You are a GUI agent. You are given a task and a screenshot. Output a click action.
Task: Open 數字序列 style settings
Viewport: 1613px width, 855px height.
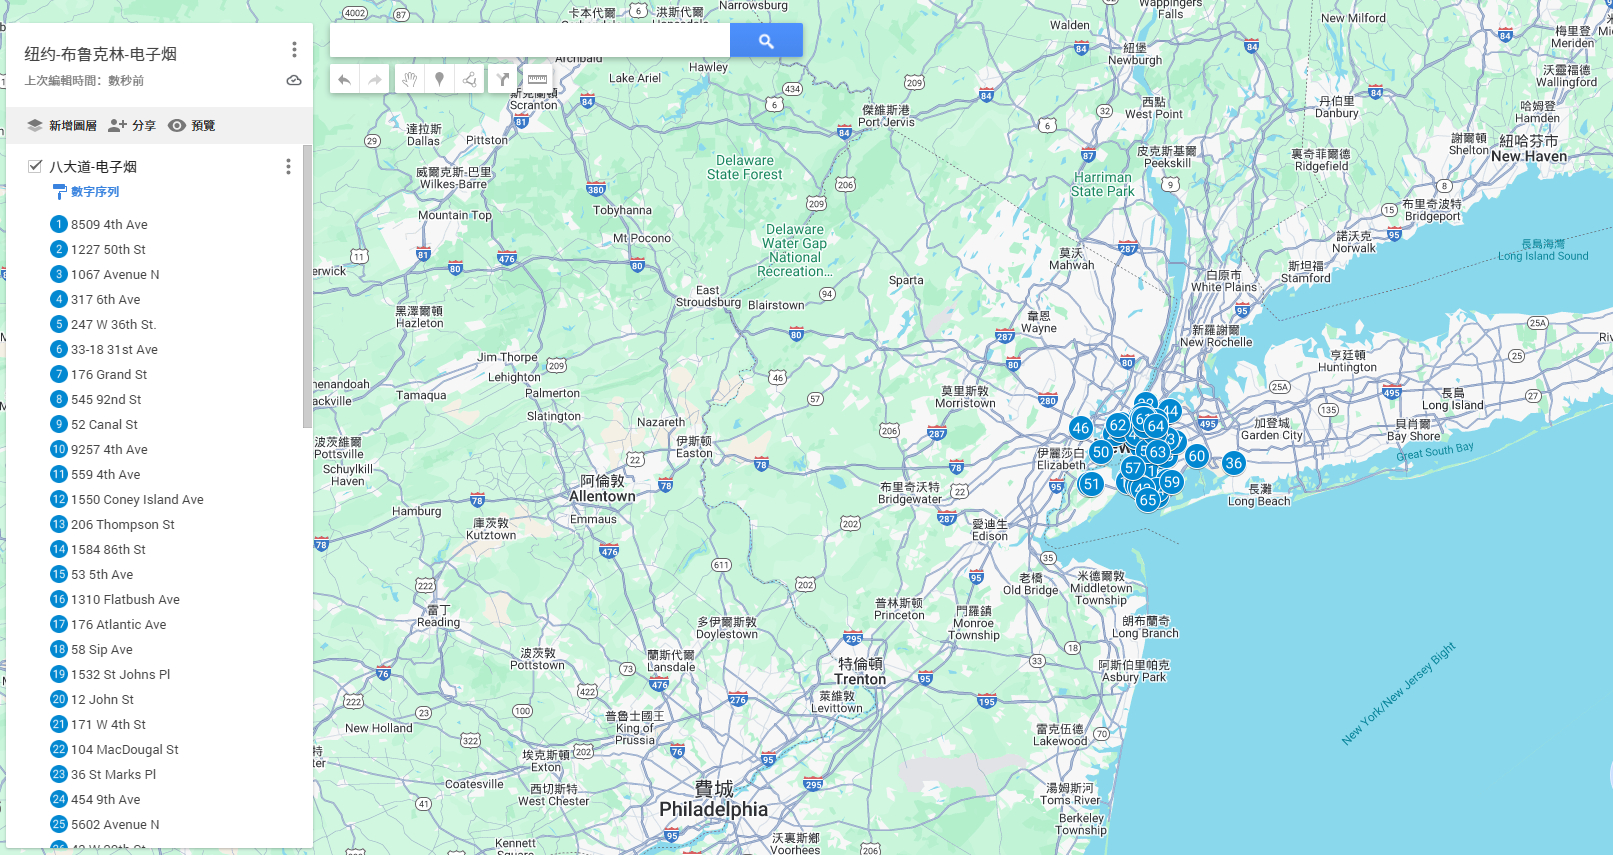point(94,192)
